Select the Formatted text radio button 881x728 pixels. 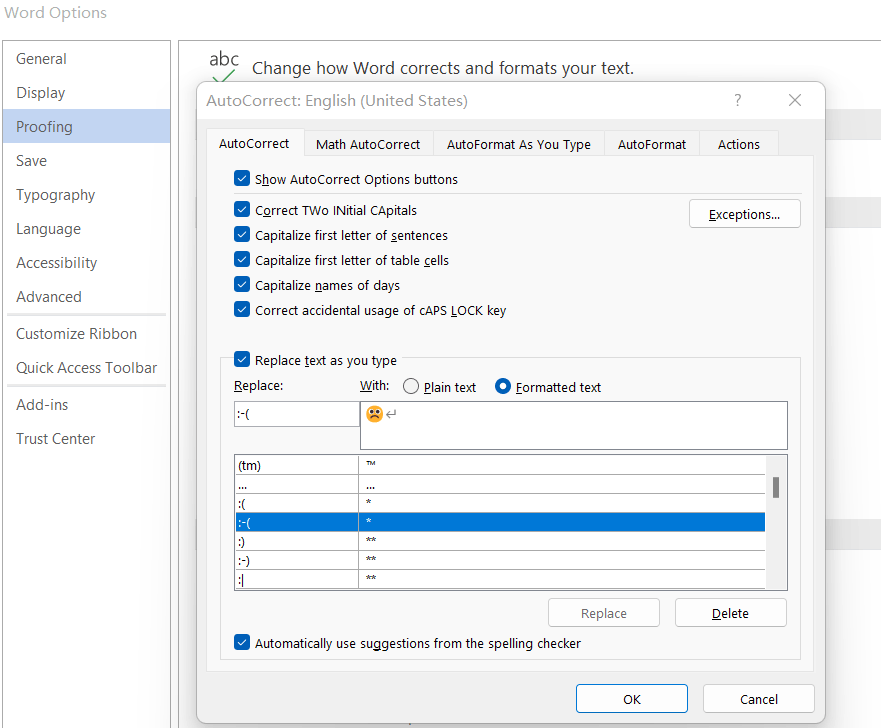tap(503, 386)
